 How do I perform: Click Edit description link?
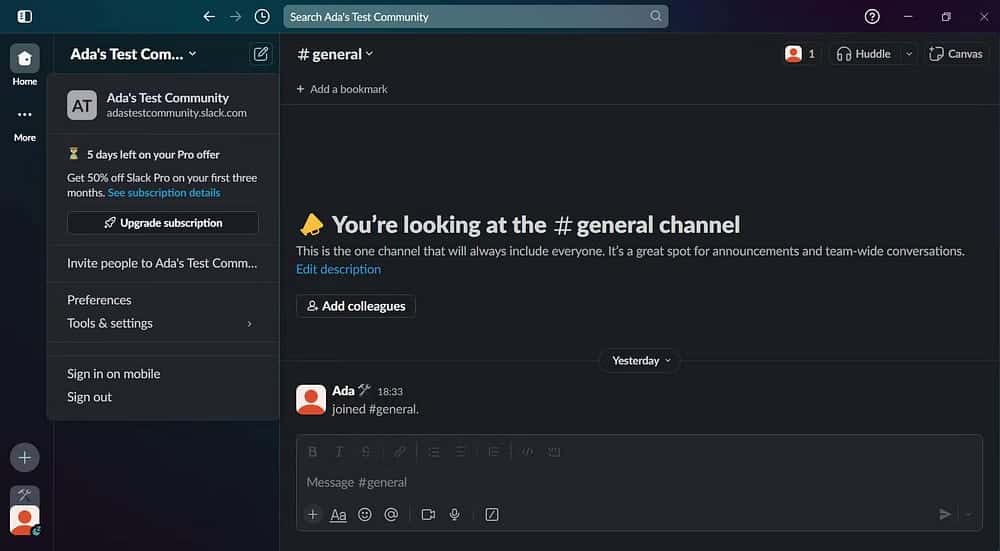pos(339,269)
